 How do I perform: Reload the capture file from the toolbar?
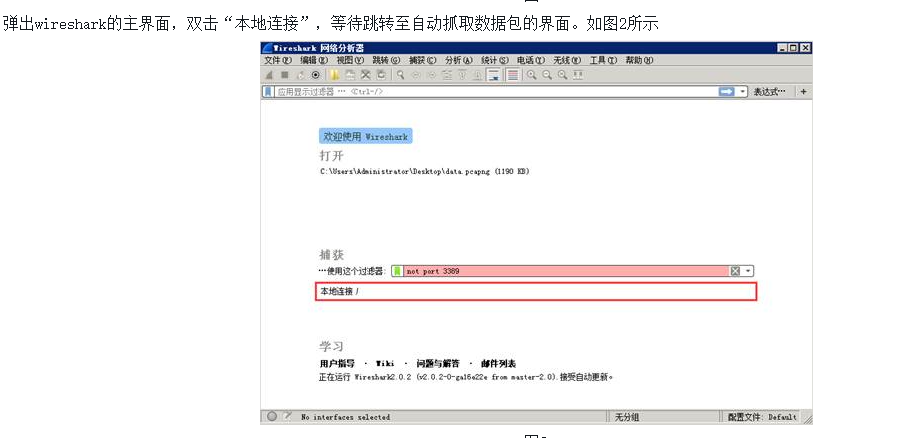[381, 75]
